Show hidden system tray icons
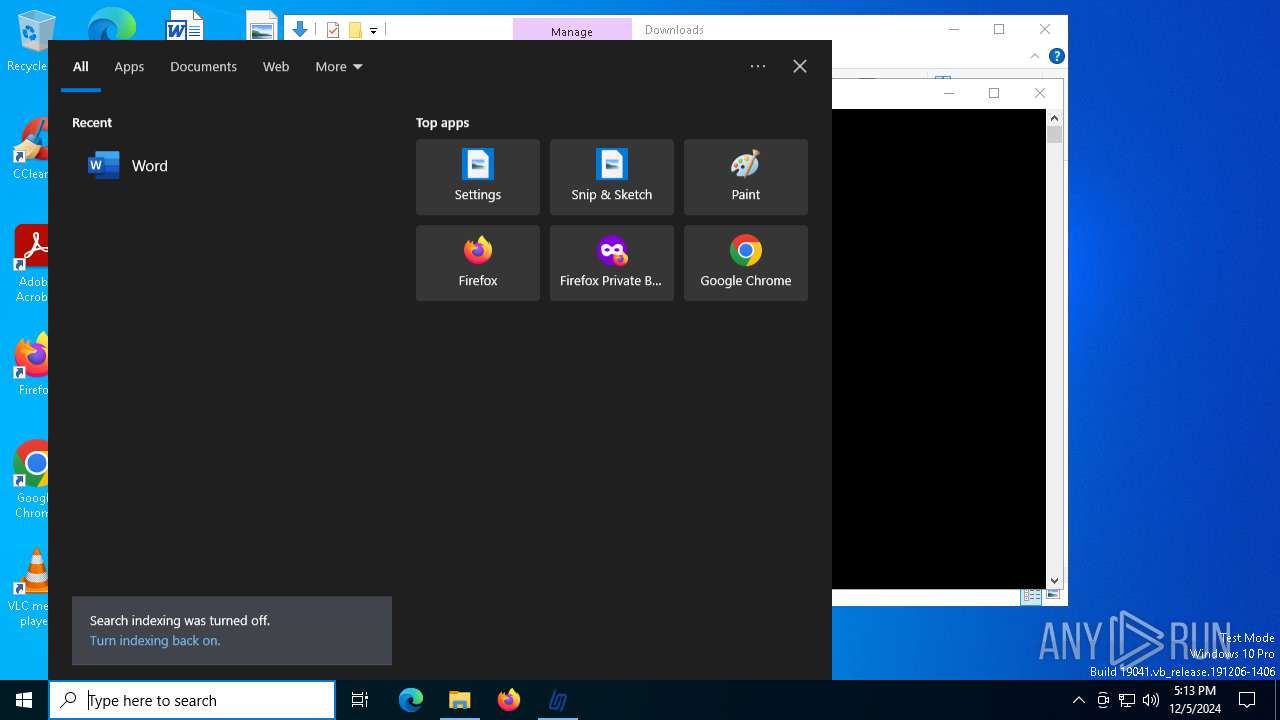This screenshot has width=1280, height=720. (x=1078, y=700)
